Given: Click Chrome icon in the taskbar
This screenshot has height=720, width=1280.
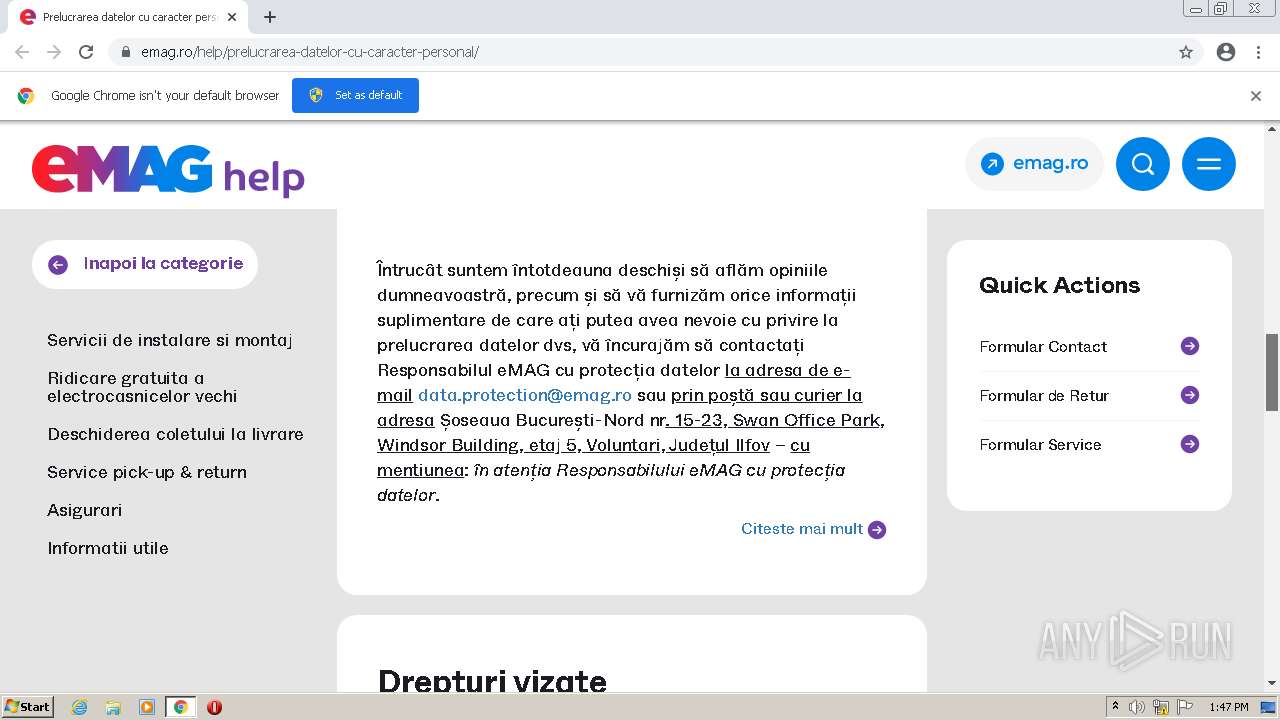Looking at the screenshot, I should (x=181, y=707).
